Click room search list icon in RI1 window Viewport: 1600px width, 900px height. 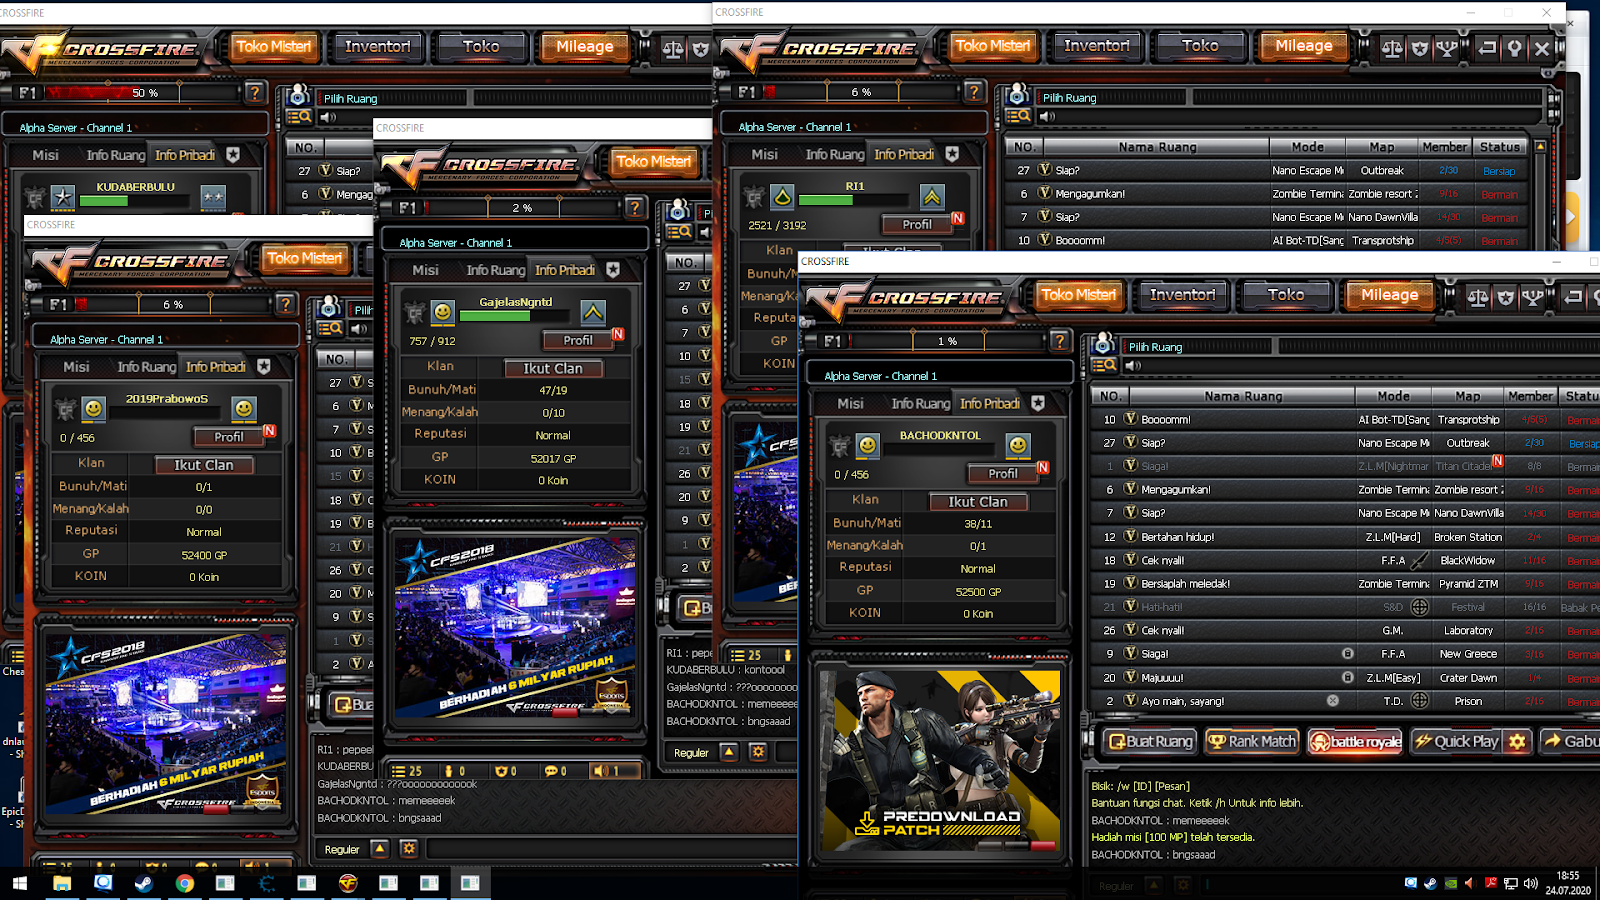coord(1018,116)
